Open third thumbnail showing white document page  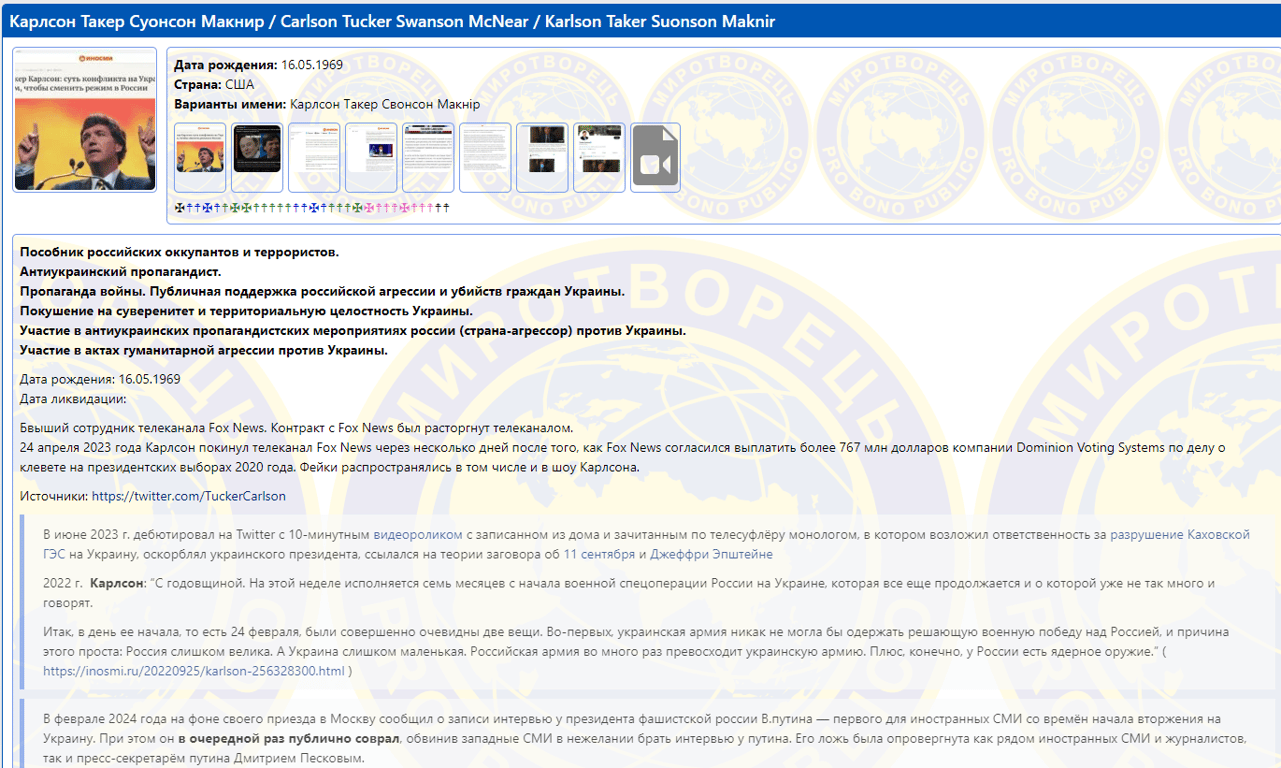314,158
